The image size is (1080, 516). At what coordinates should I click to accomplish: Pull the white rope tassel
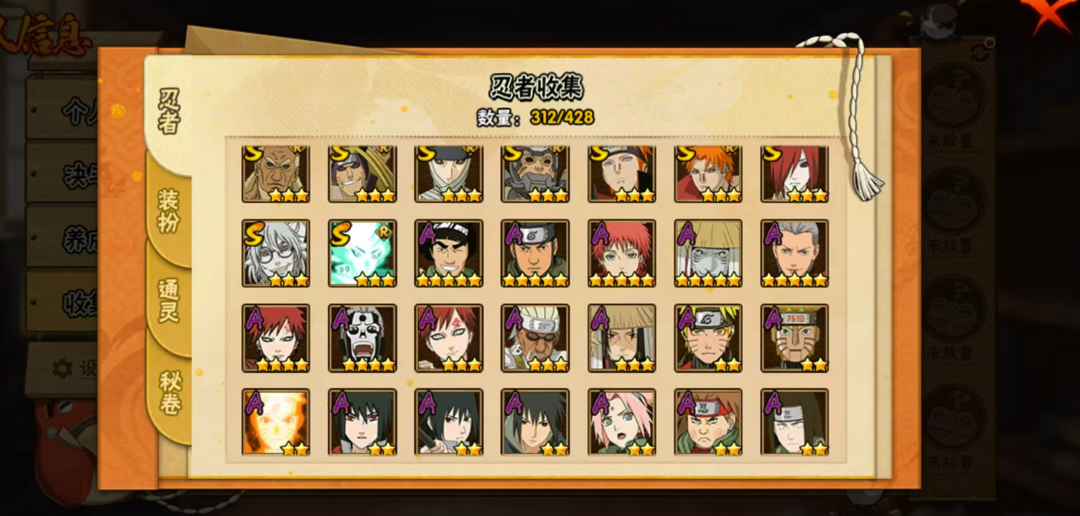tap(866, 180)
